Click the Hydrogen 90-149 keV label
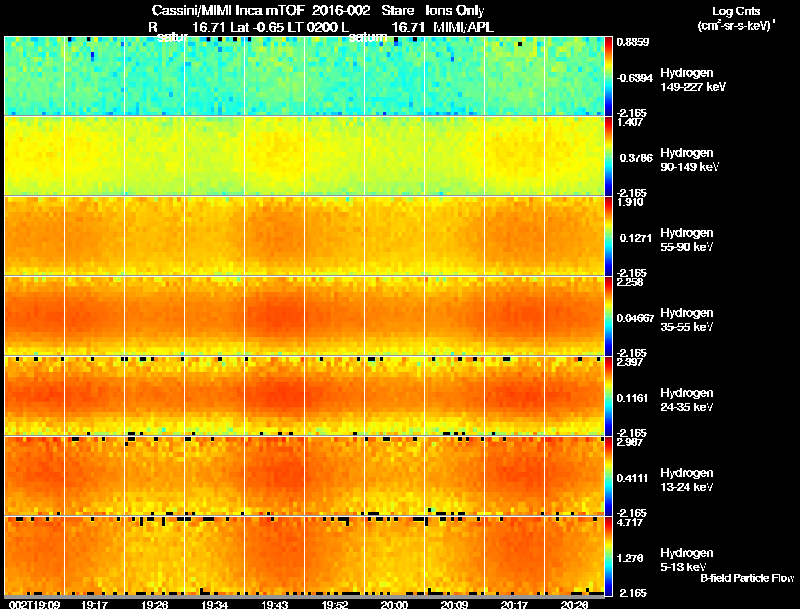 pos(689,160)
